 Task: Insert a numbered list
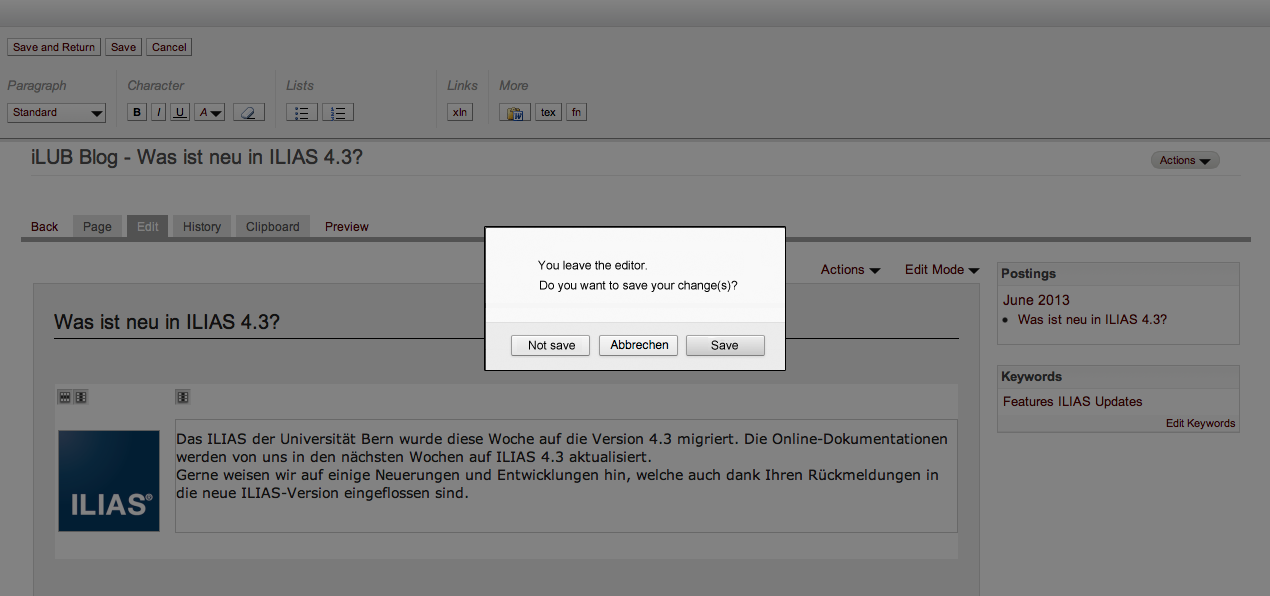pos(338,113)
